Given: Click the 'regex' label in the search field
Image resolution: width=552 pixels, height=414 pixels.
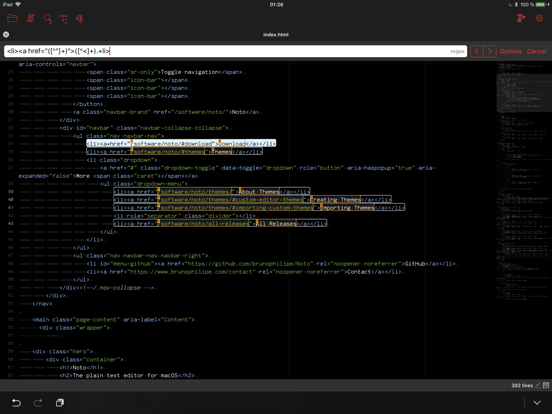Looking at the screenshot, I should pos(457,51).
